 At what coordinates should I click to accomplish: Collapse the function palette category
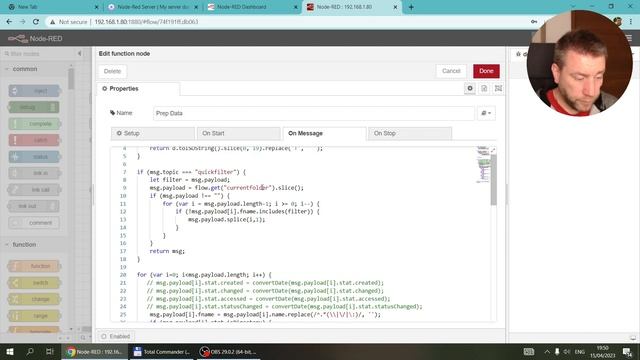[24, 244]
